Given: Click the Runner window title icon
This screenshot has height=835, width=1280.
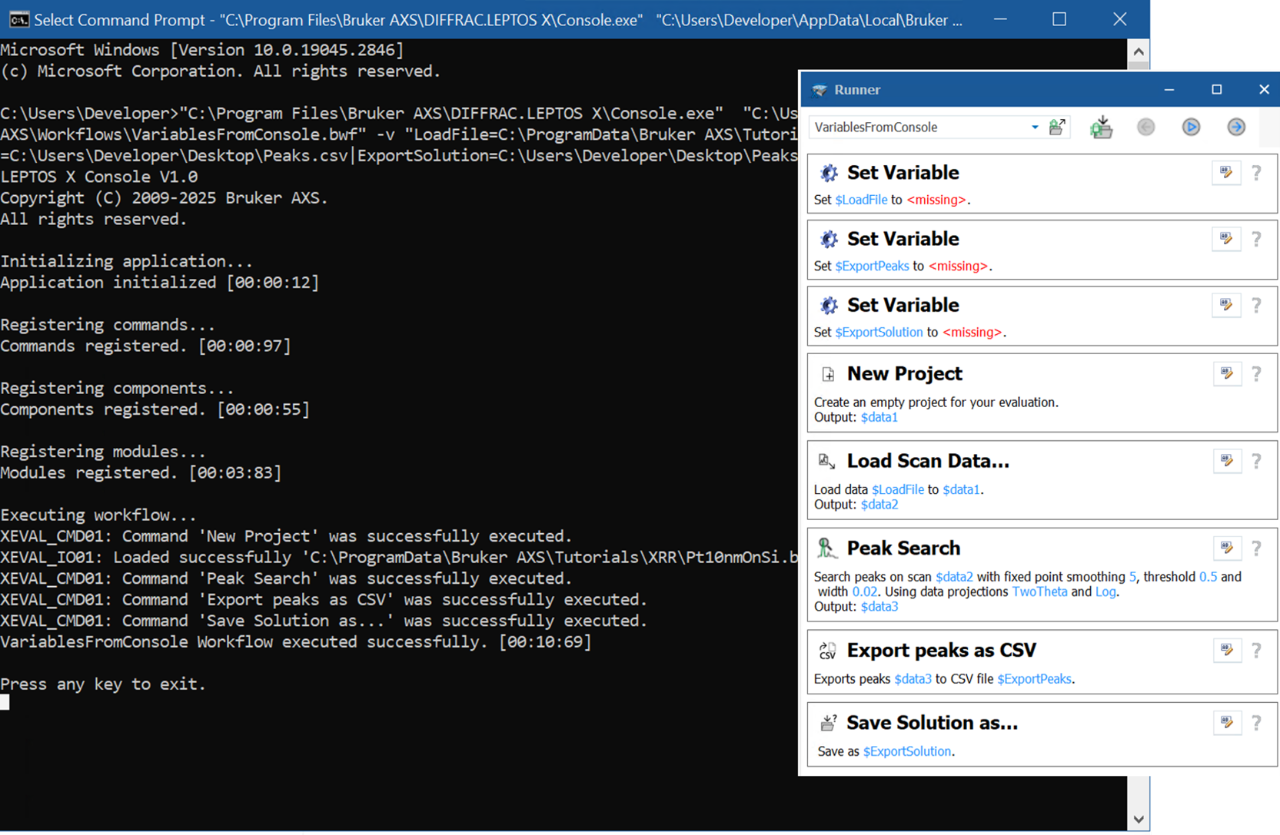Looking at the screenshot, I should tap(820, 90).
